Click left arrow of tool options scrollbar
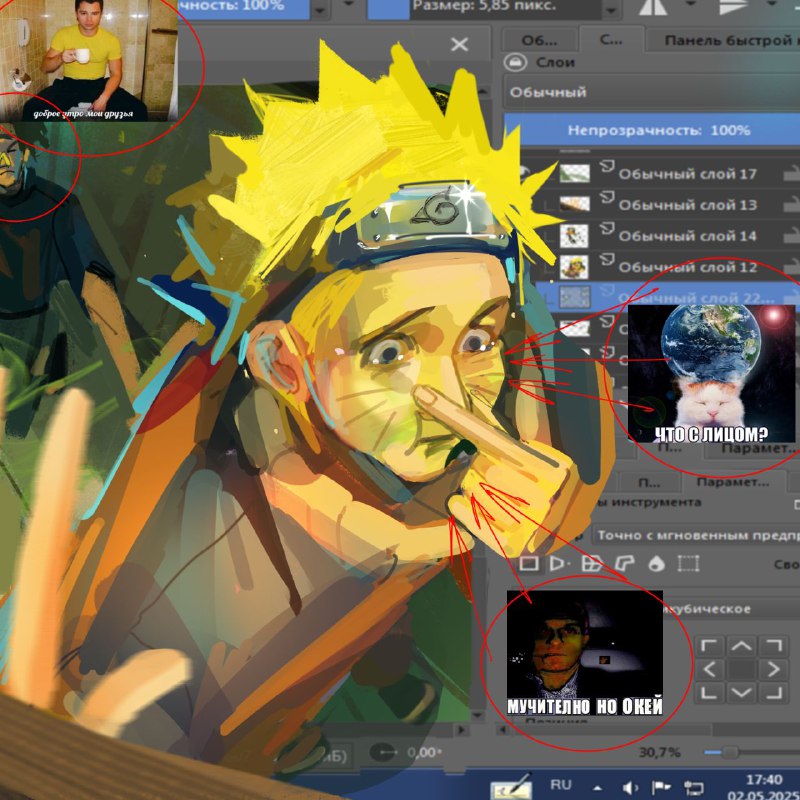Image resolution: width=800 pixels, height=800 pixels. pyautogui.click(x=503, y=730)
